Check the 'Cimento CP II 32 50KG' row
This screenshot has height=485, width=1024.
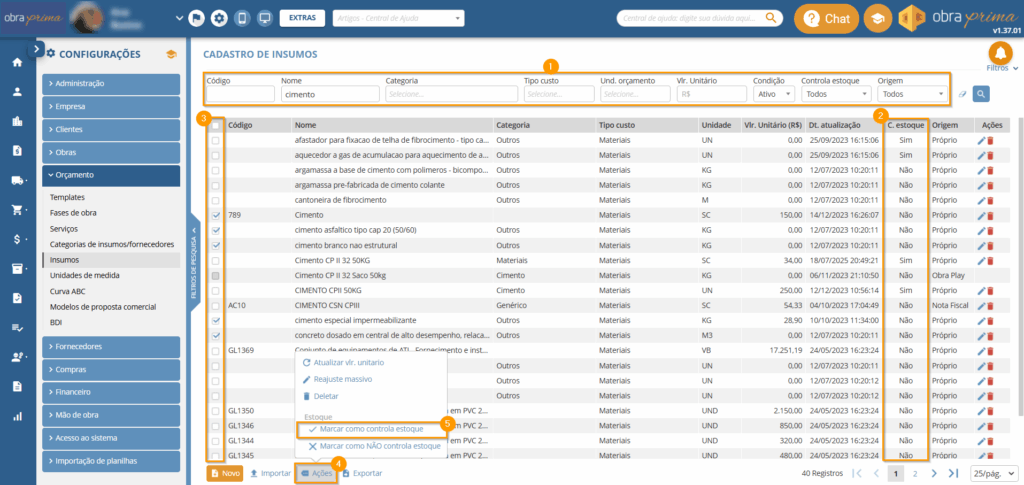point(216,260)
